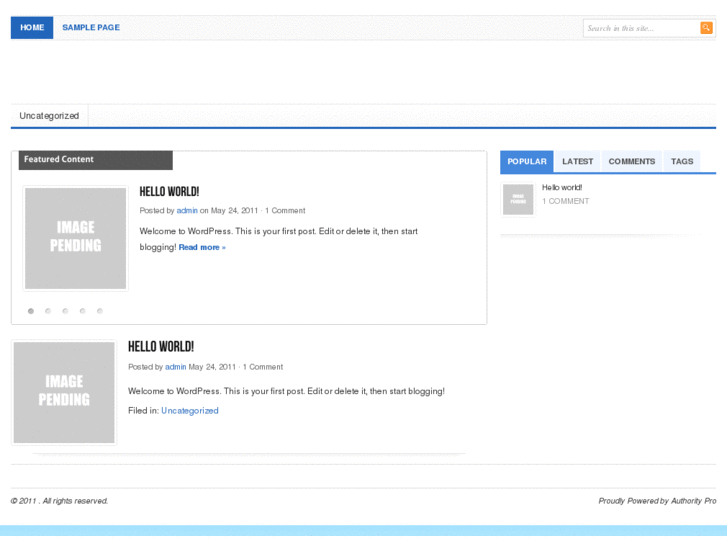This screenshot has width=727, height=545.
Task: Open the Popular tab's small post thumbnail
Action: [x=518, y=199]
